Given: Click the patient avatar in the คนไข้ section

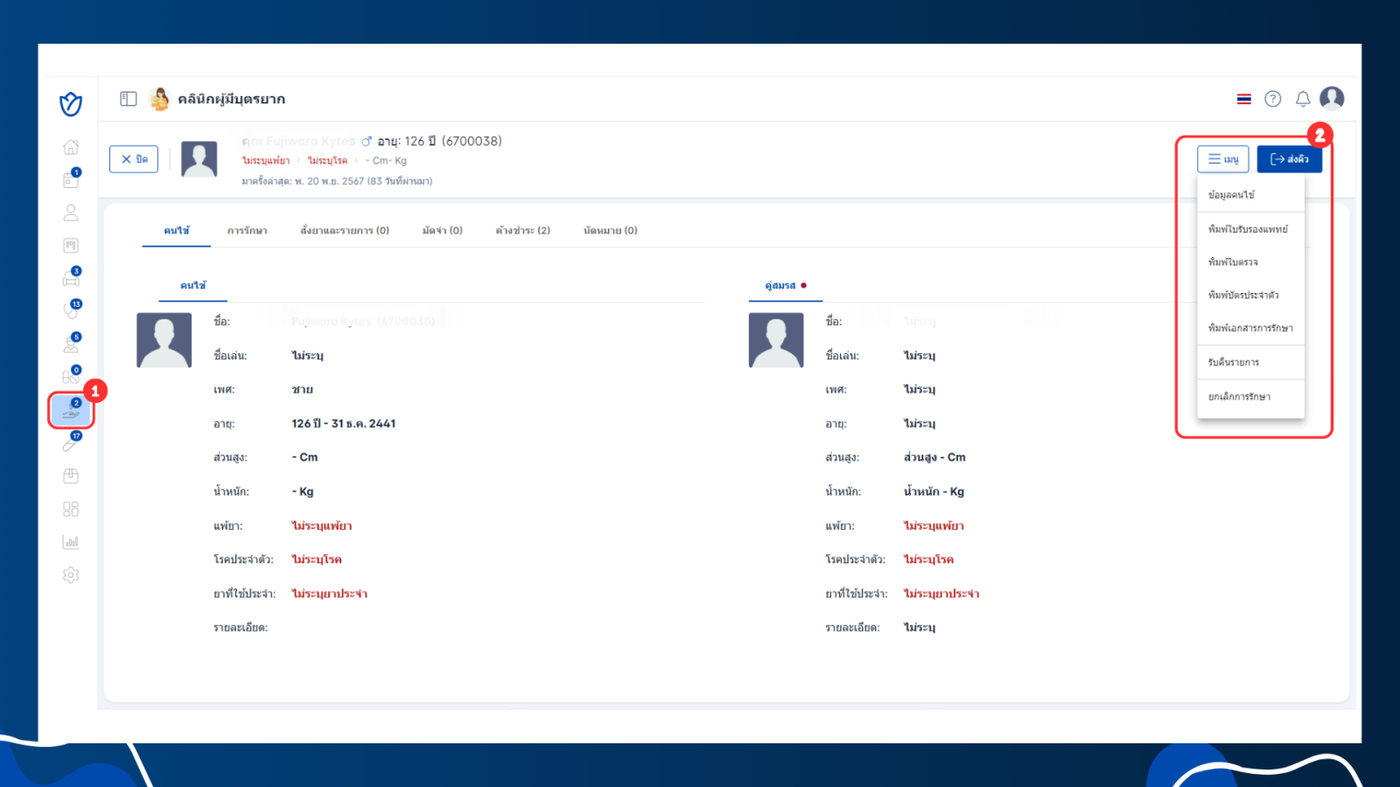Looking at the screenshot, I should tap(164, 340).
